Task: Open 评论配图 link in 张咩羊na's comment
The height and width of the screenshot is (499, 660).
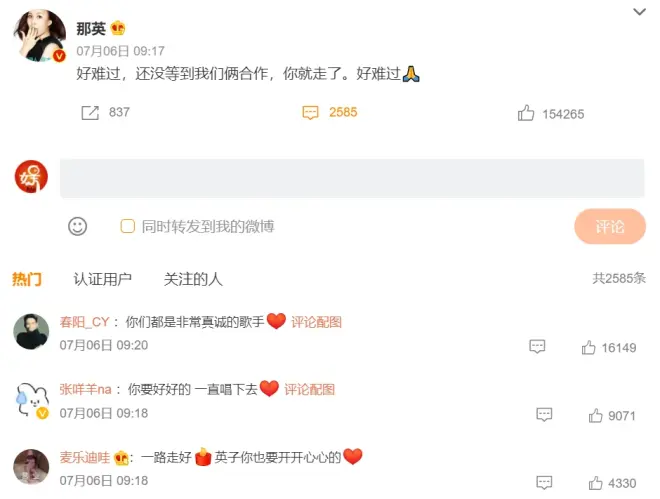Action: (309, 389)
